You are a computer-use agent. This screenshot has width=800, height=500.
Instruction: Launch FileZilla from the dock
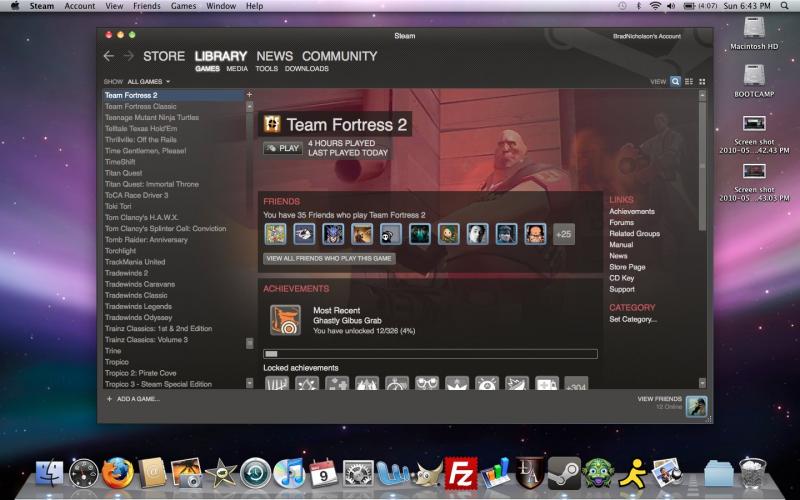459,471
